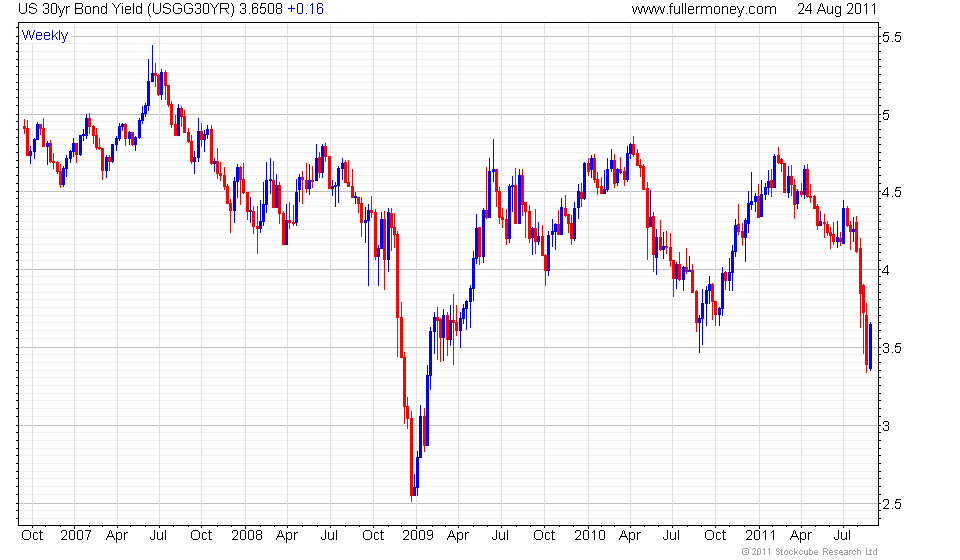Click the 3.5 y-axis label
Viewport: 960px width, 560px height.
coord(892,348)
